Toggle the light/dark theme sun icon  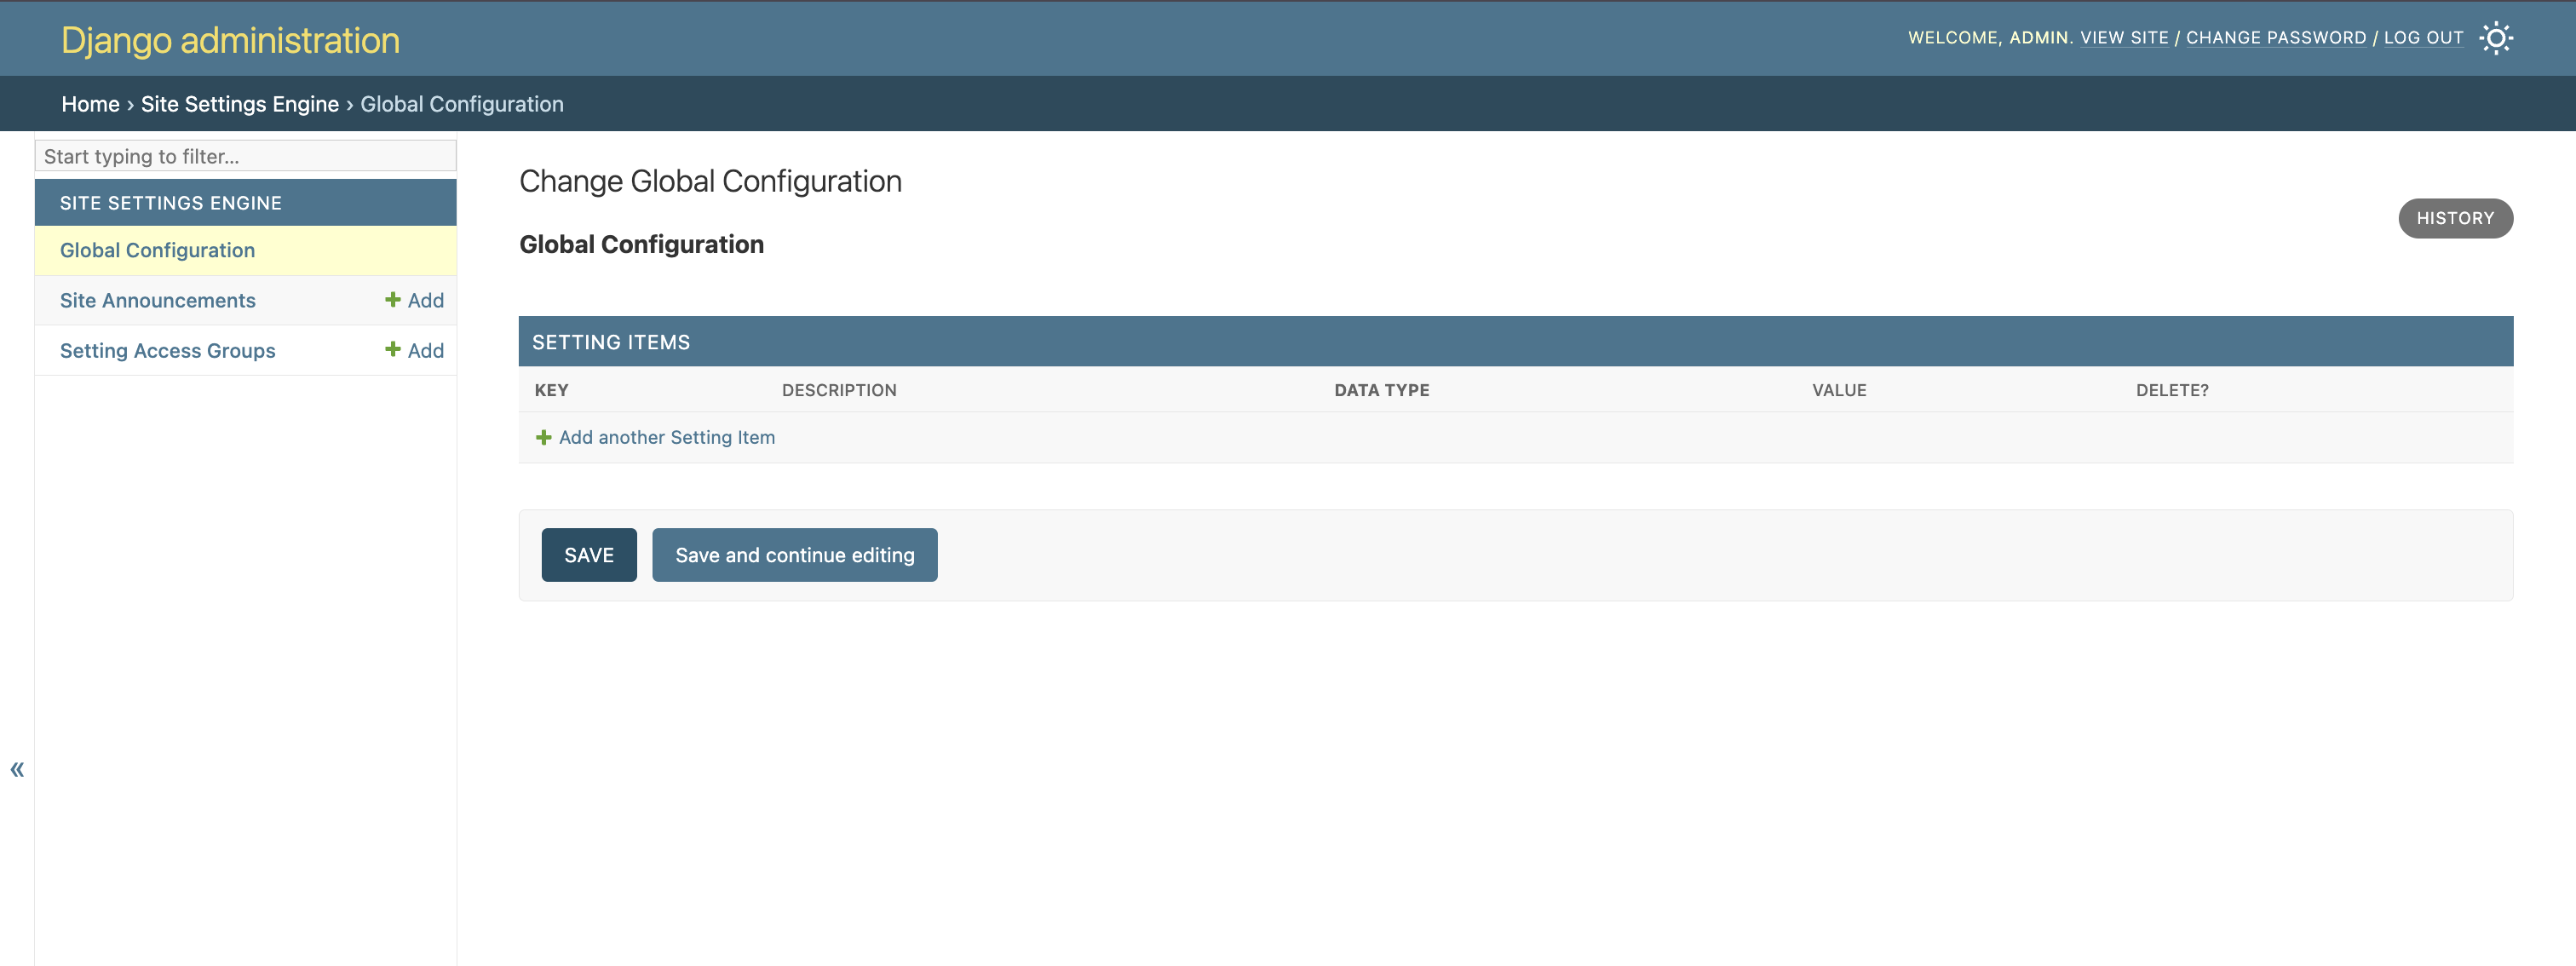(2496, 38)
